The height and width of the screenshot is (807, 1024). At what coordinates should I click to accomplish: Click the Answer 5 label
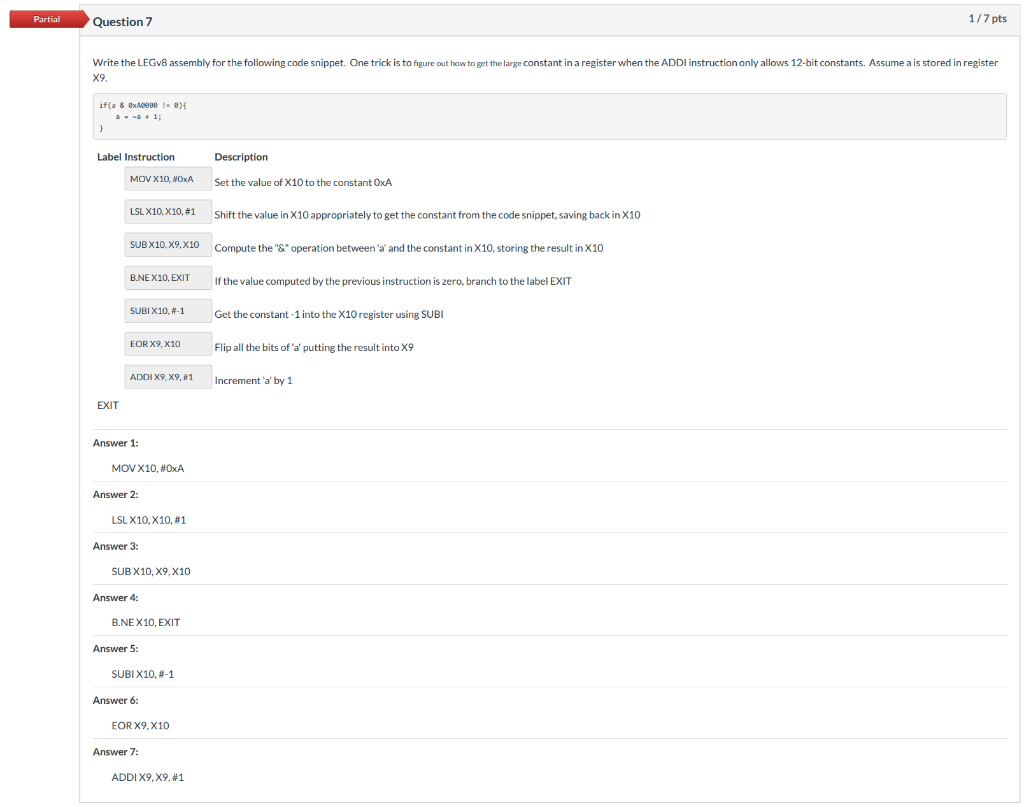[x=116, y=648]
